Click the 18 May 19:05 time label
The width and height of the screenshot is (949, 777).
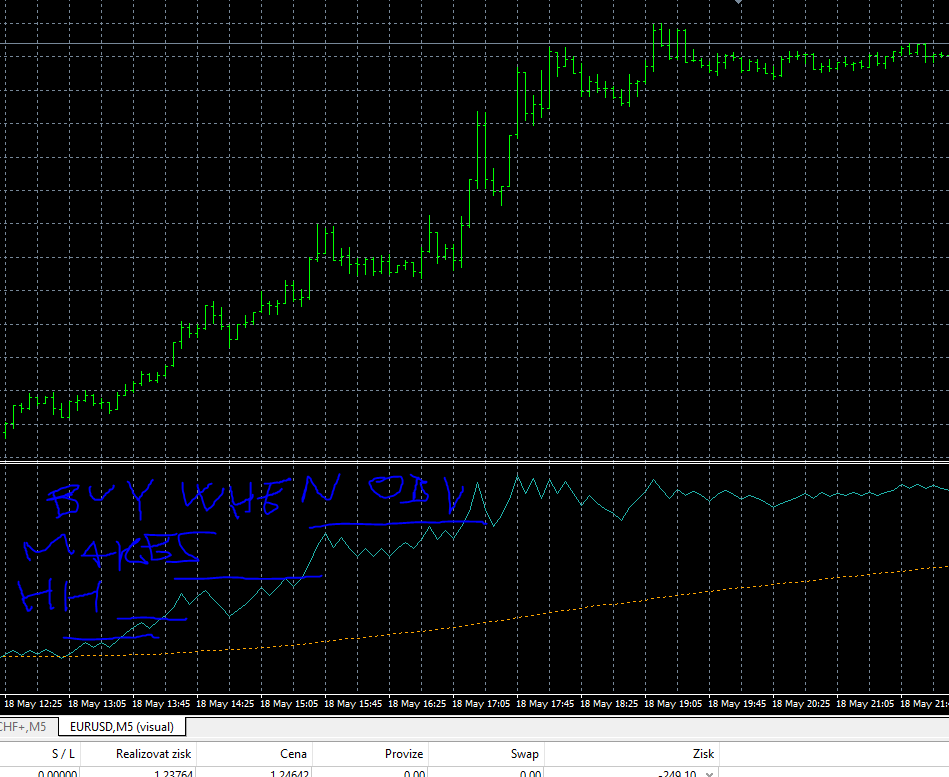pyautogui.click(x=673, y=704)
